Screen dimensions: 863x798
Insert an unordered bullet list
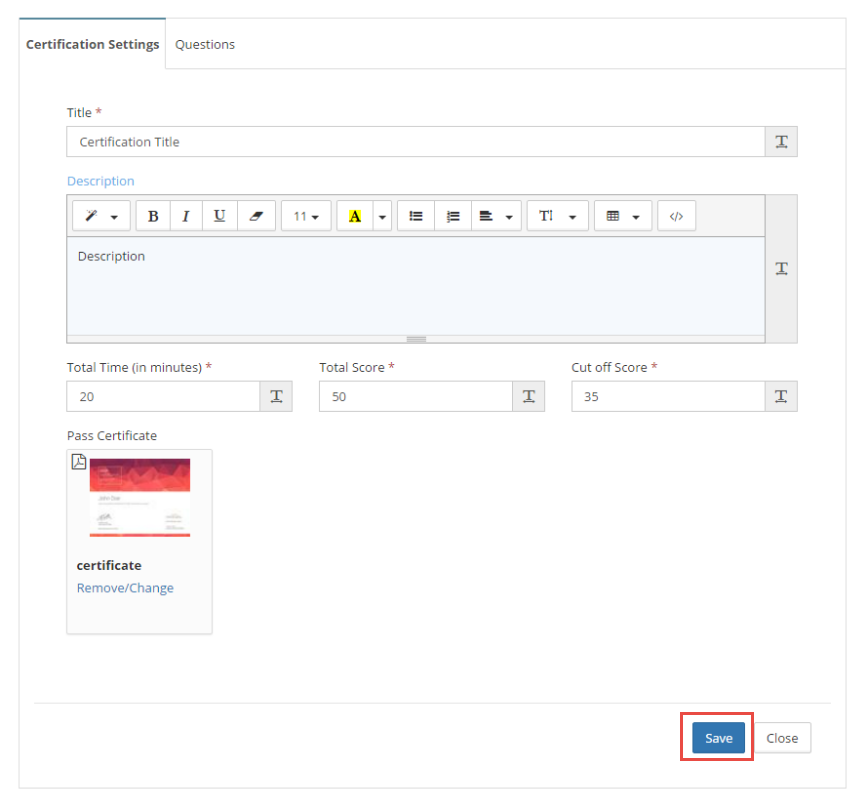point(416,216)
